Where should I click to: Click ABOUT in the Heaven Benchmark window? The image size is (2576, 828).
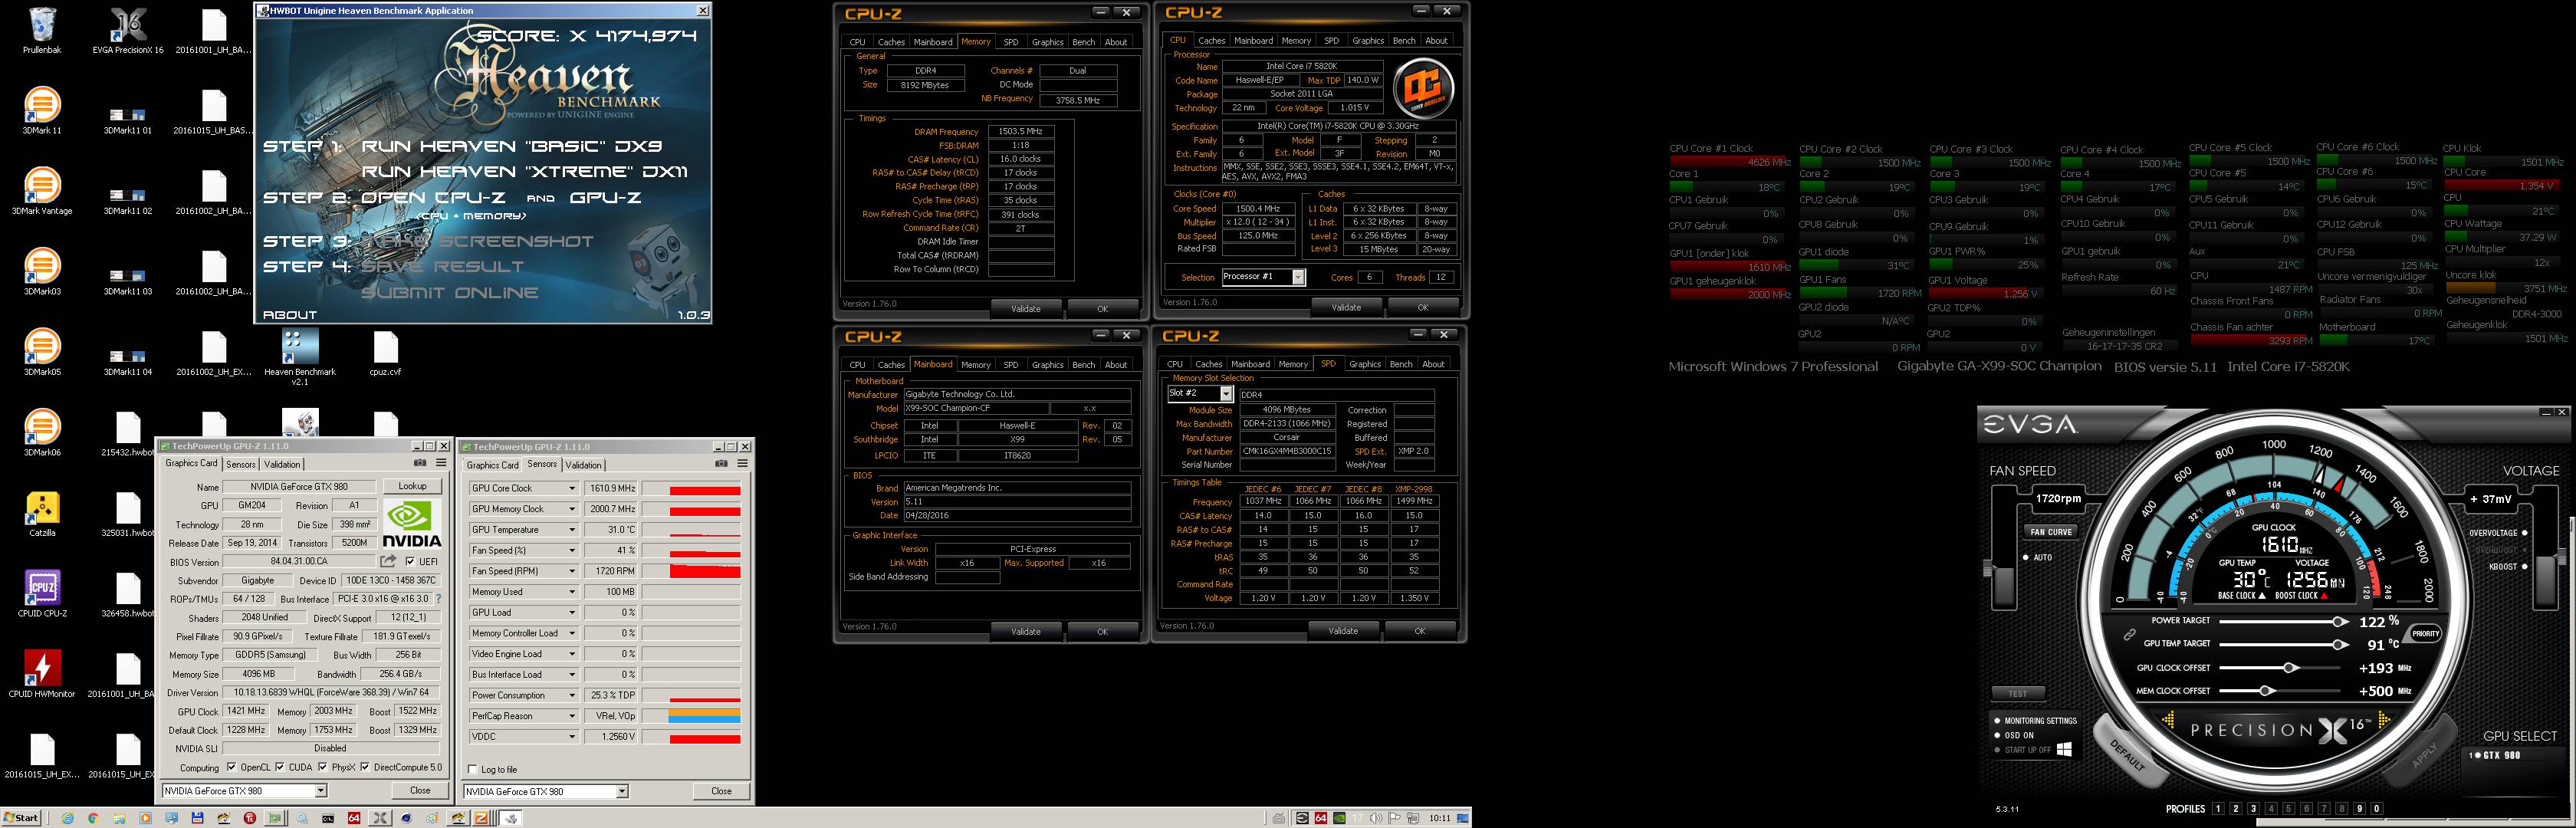pos(290,315)
